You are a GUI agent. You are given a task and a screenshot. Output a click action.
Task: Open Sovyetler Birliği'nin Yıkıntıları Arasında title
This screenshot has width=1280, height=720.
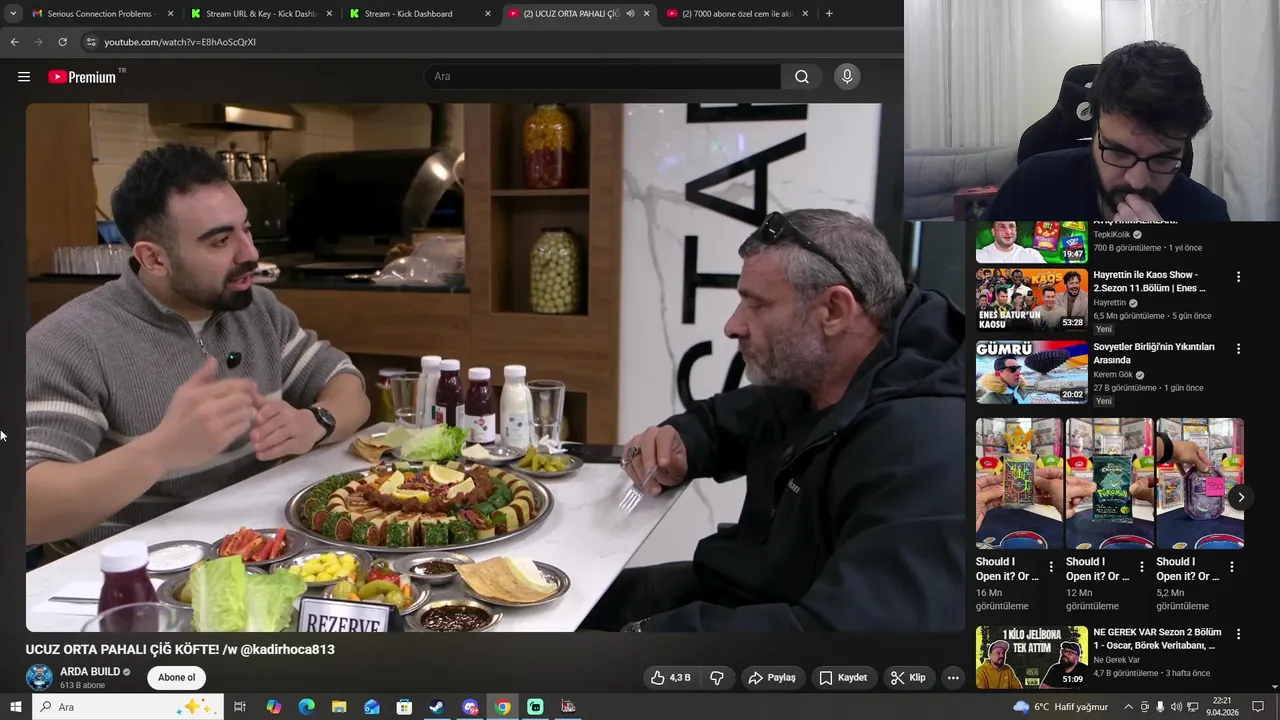[x=1154, y=353]
